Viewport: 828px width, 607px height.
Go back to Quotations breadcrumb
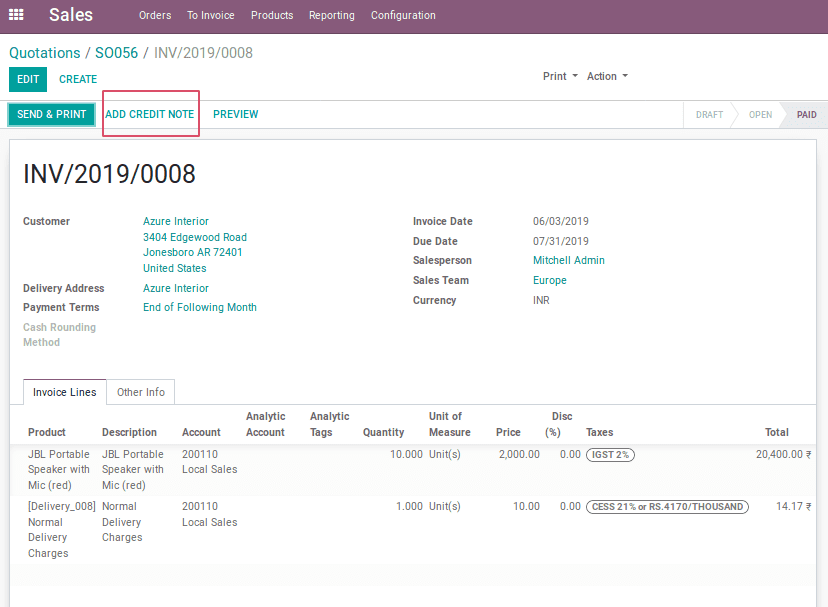coord(45,53)
